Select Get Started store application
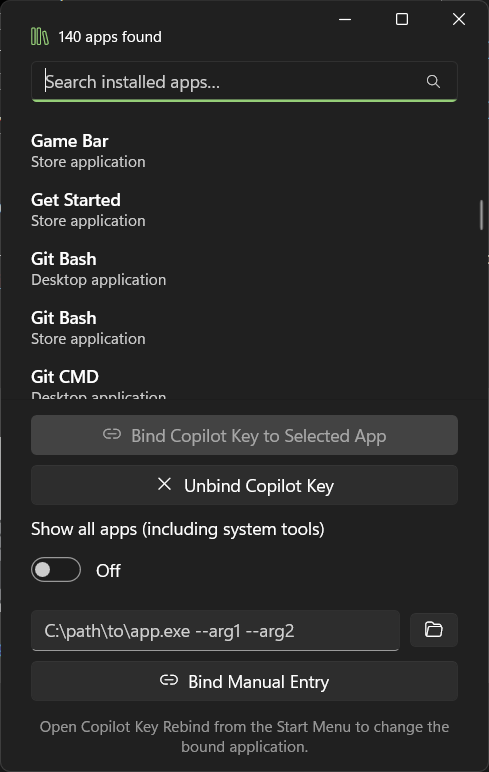This screenshot has height=772, width=489. coord(244,210)
